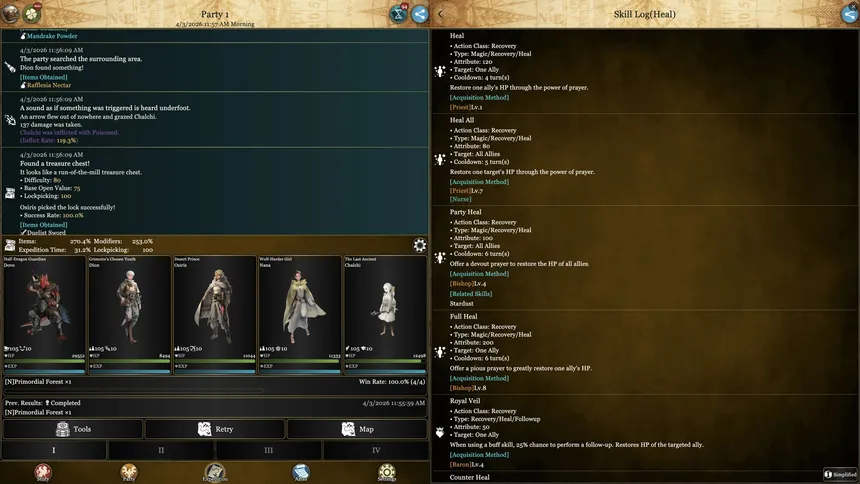Click the Heal All skill icon

[x=439, y=158]
